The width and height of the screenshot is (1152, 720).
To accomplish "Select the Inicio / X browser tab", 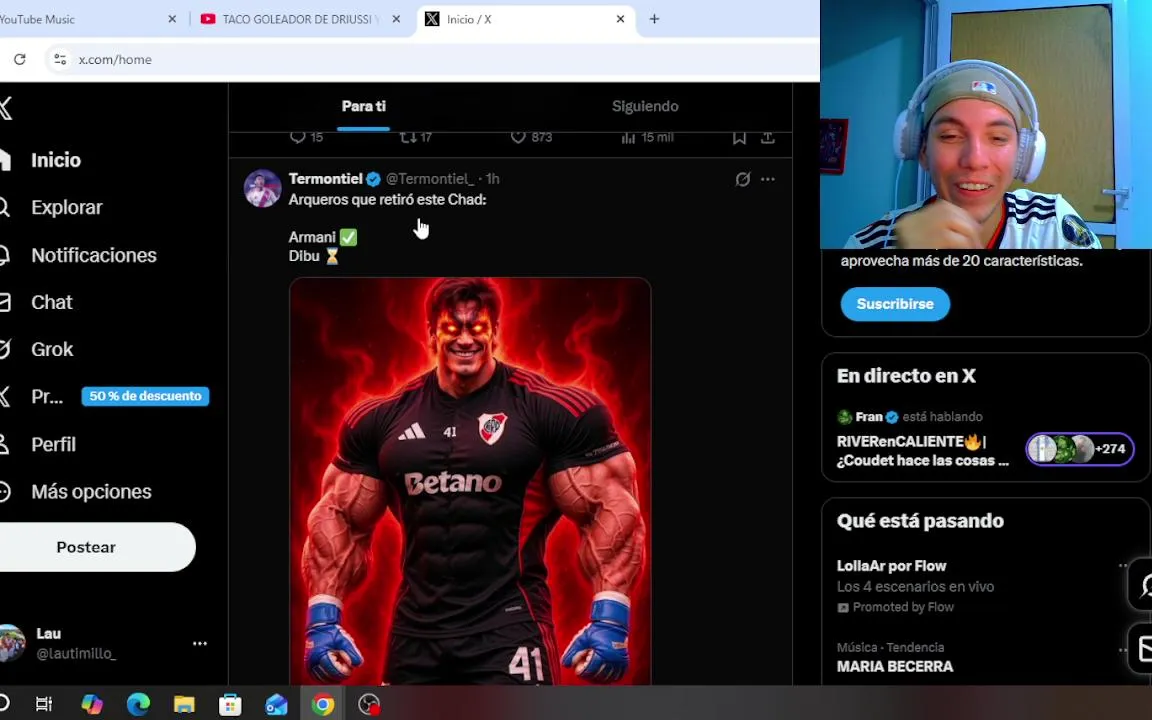I will (525, 19).
